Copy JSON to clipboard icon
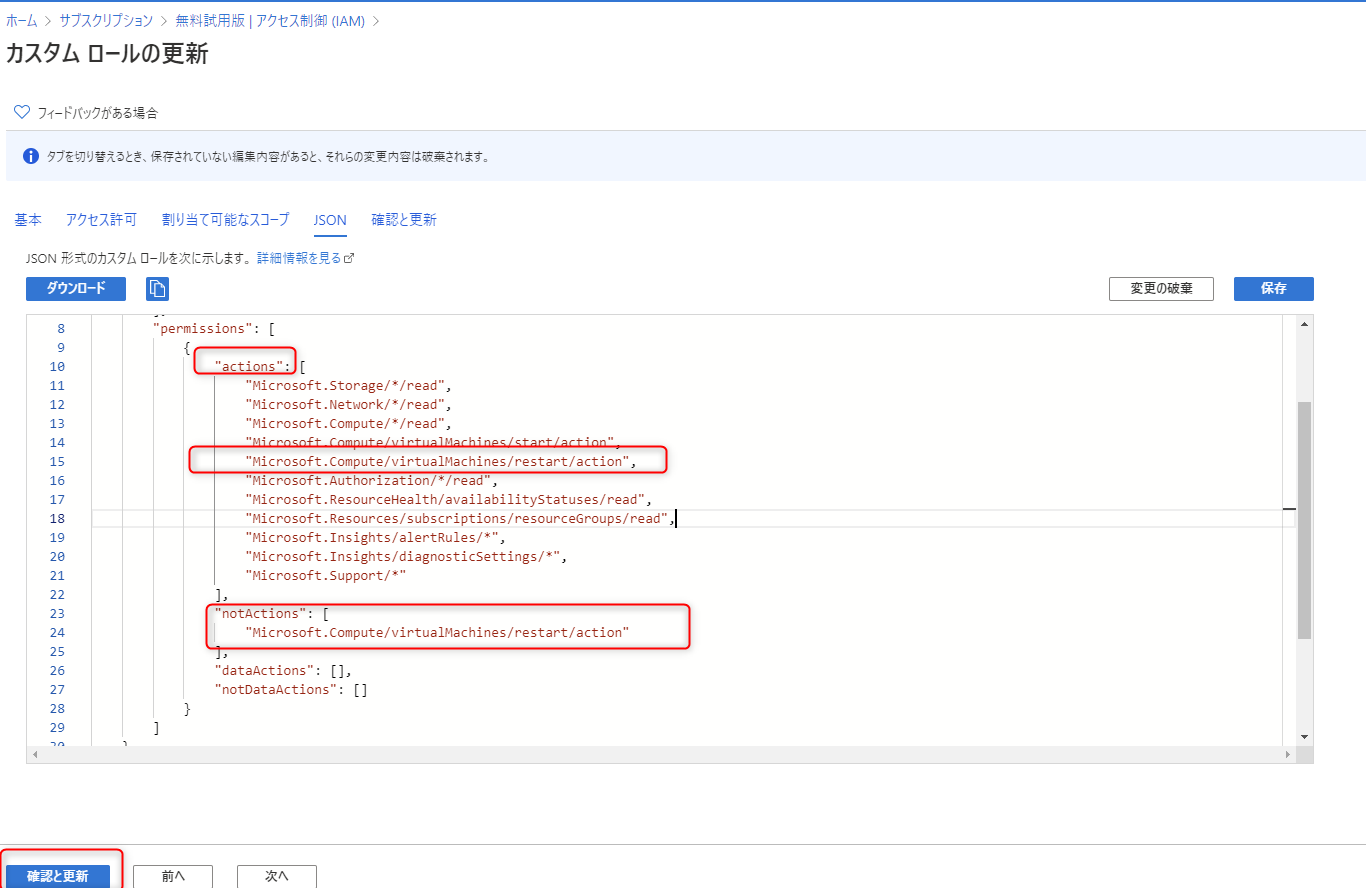Viewport: 1366px width, 888px height. point(157,289)
